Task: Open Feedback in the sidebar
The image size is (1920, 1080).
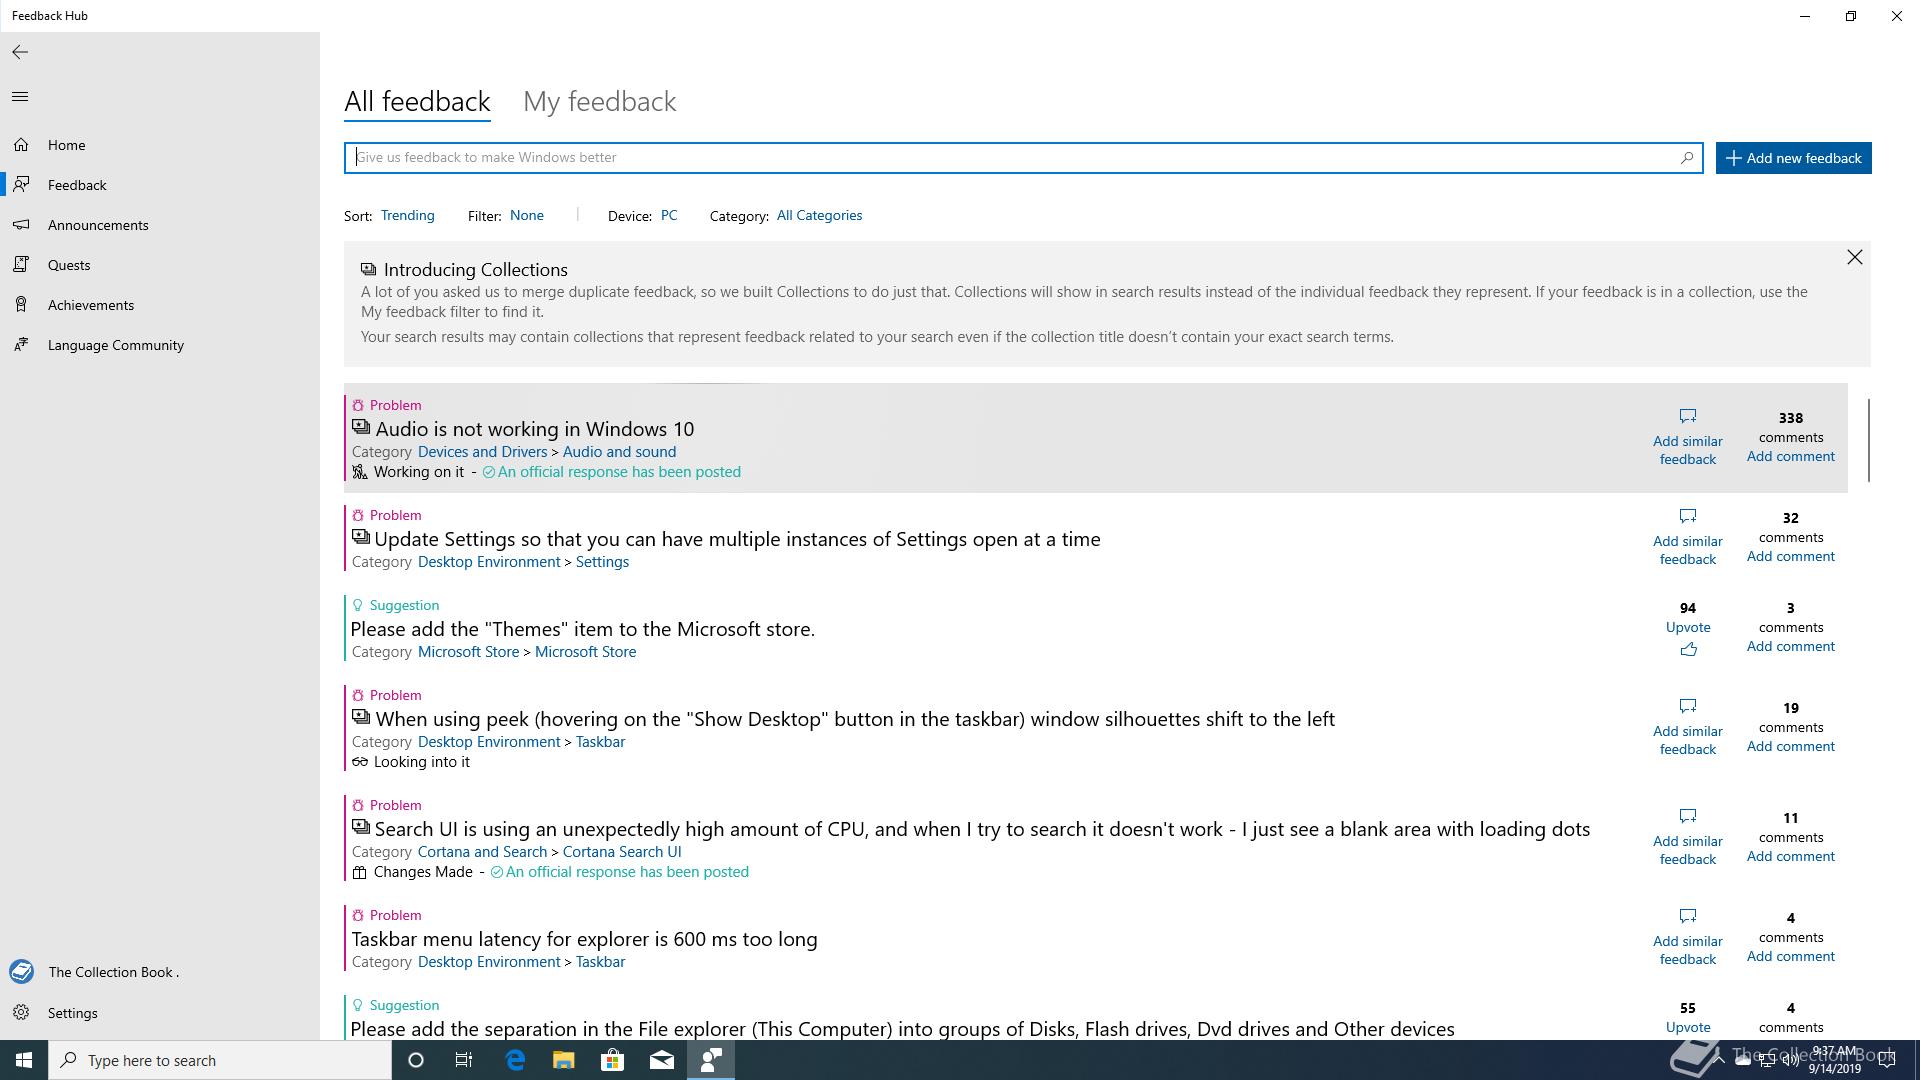Action: [x=160, y=185]
